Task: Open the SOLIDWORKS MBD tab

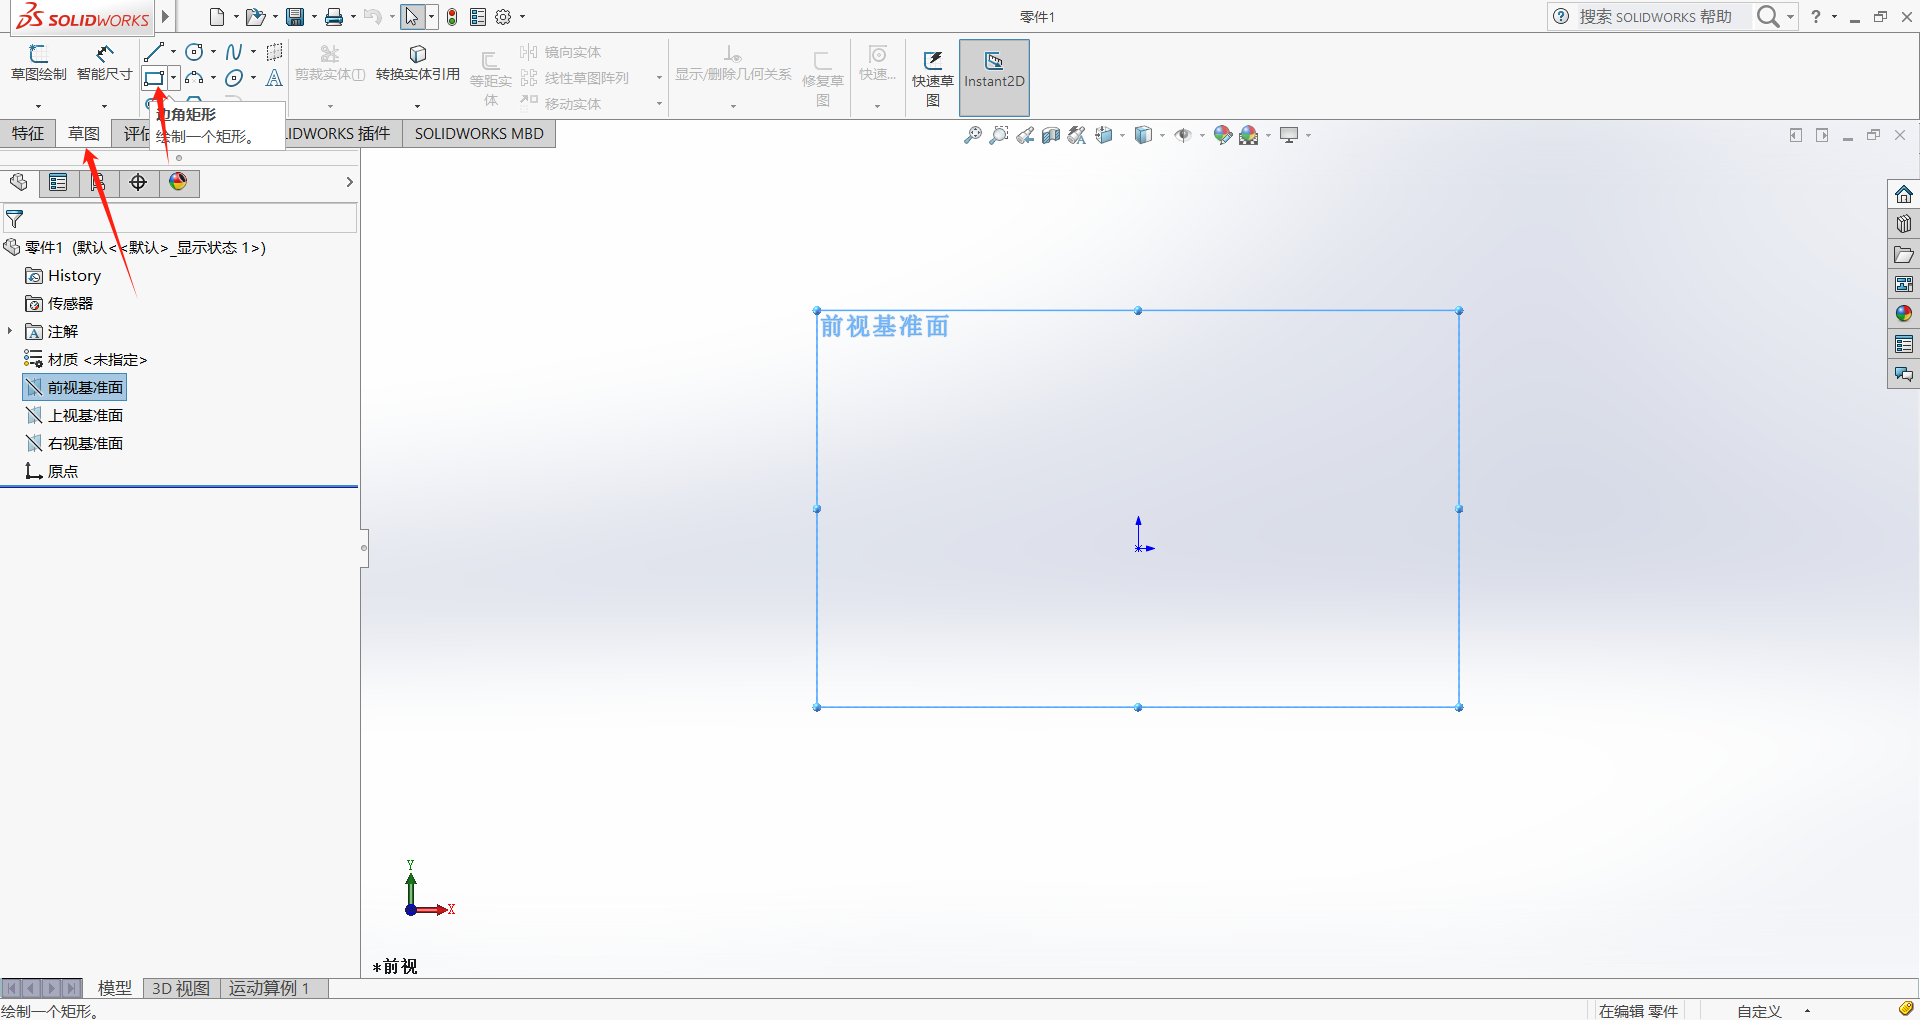Action: 479,134
